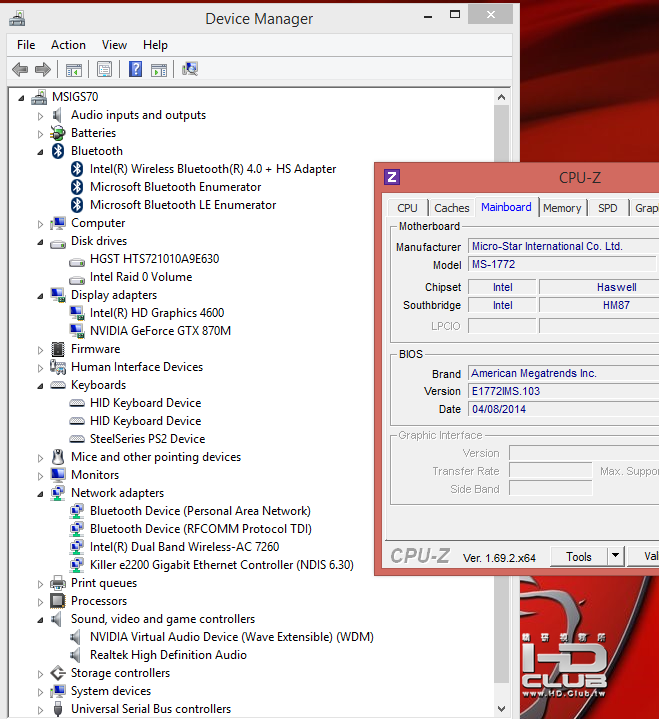This screenshot has height=719, width=659.
Task: Select Intel(R) HD Graphics 4600
Action: pos(157,313)
